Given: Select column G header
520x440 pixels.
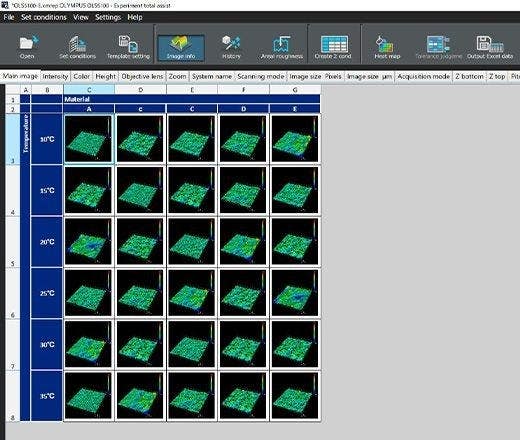Looking at the screenshot, I should [295, 90].
